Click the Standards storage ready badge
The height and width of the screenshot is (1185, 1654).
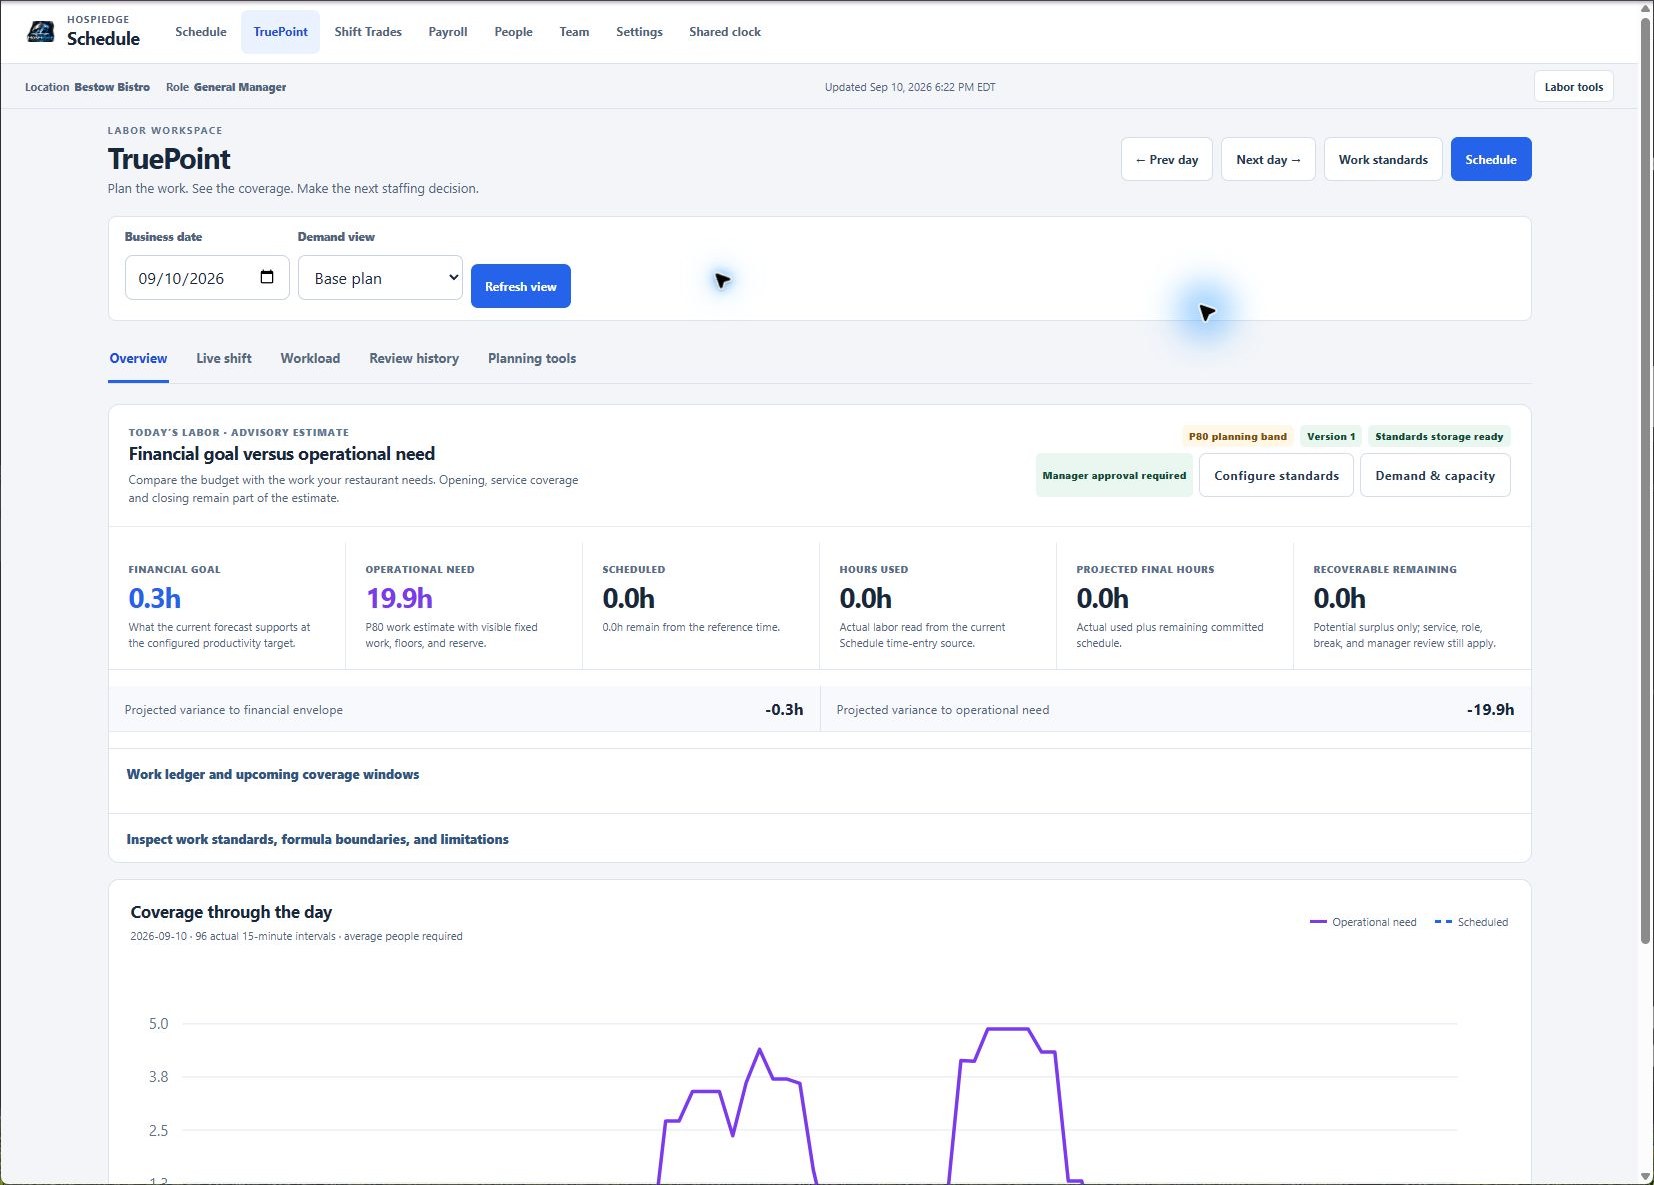coord(1439,437)
